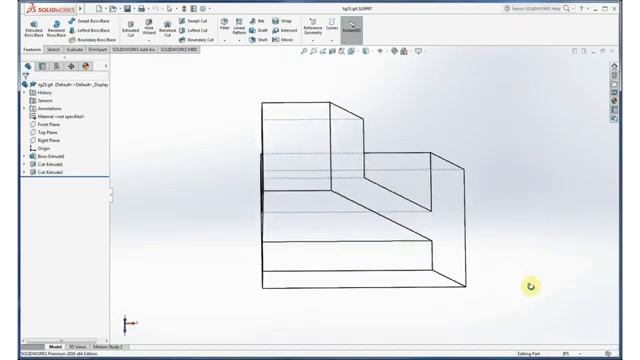
Task: Open dropdown arrow under Fillet
Action: point(224,40)
